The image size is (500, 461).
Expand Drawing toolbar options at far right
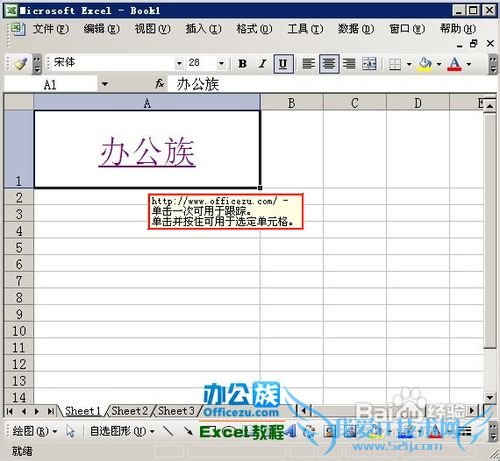tap(493, 432)
